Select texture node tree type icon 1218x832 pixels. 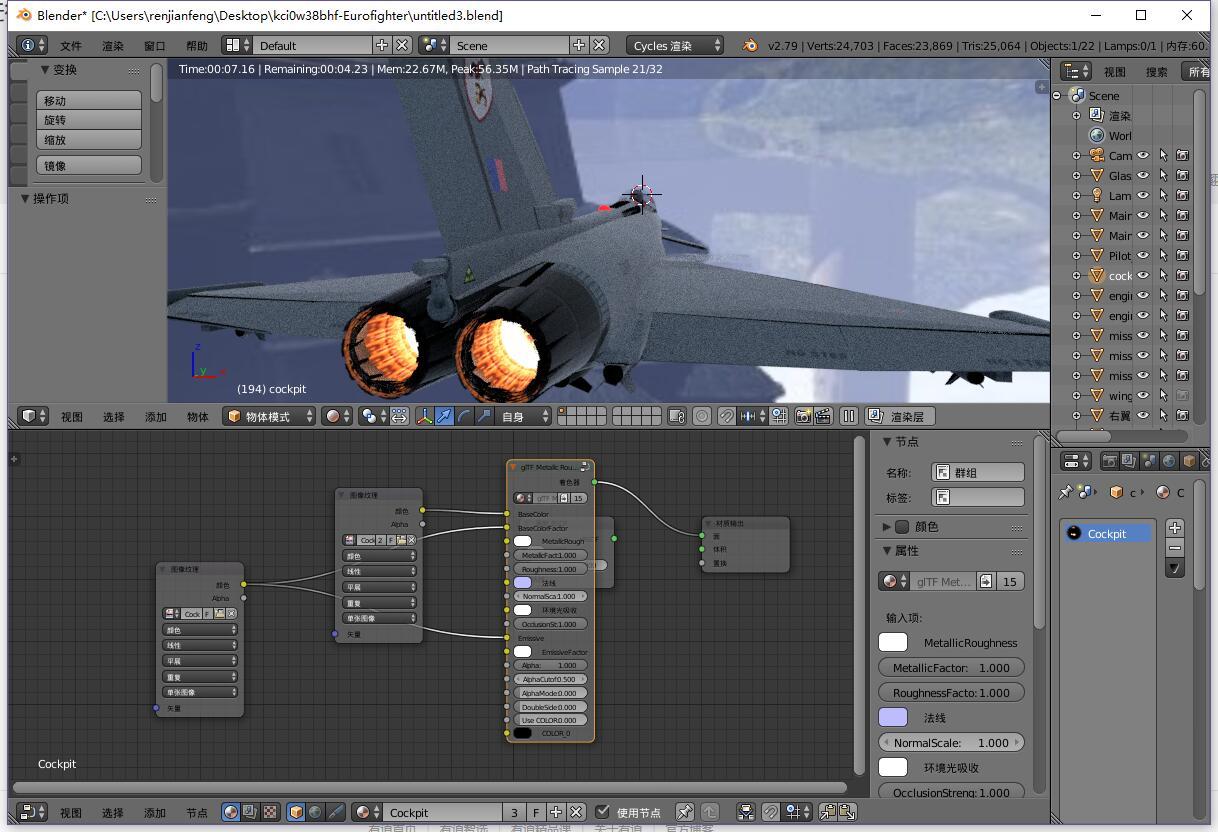pos(270,812)
